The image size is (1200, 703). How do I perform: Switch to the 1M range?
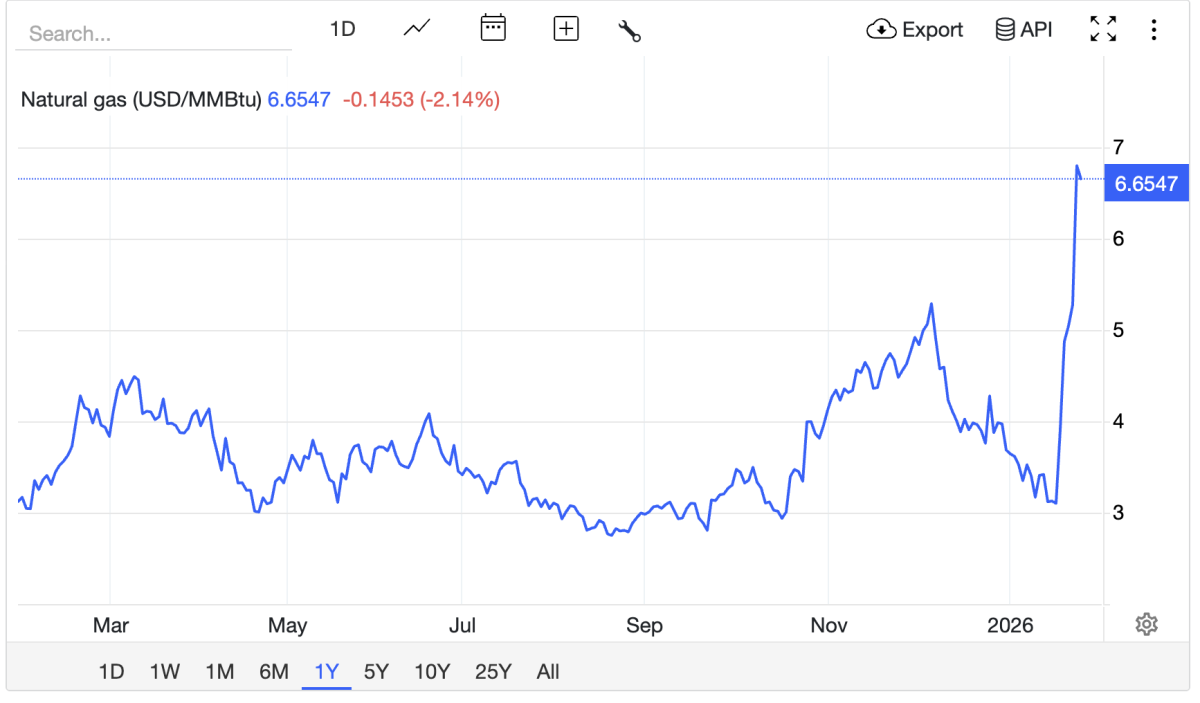point(219,671)
